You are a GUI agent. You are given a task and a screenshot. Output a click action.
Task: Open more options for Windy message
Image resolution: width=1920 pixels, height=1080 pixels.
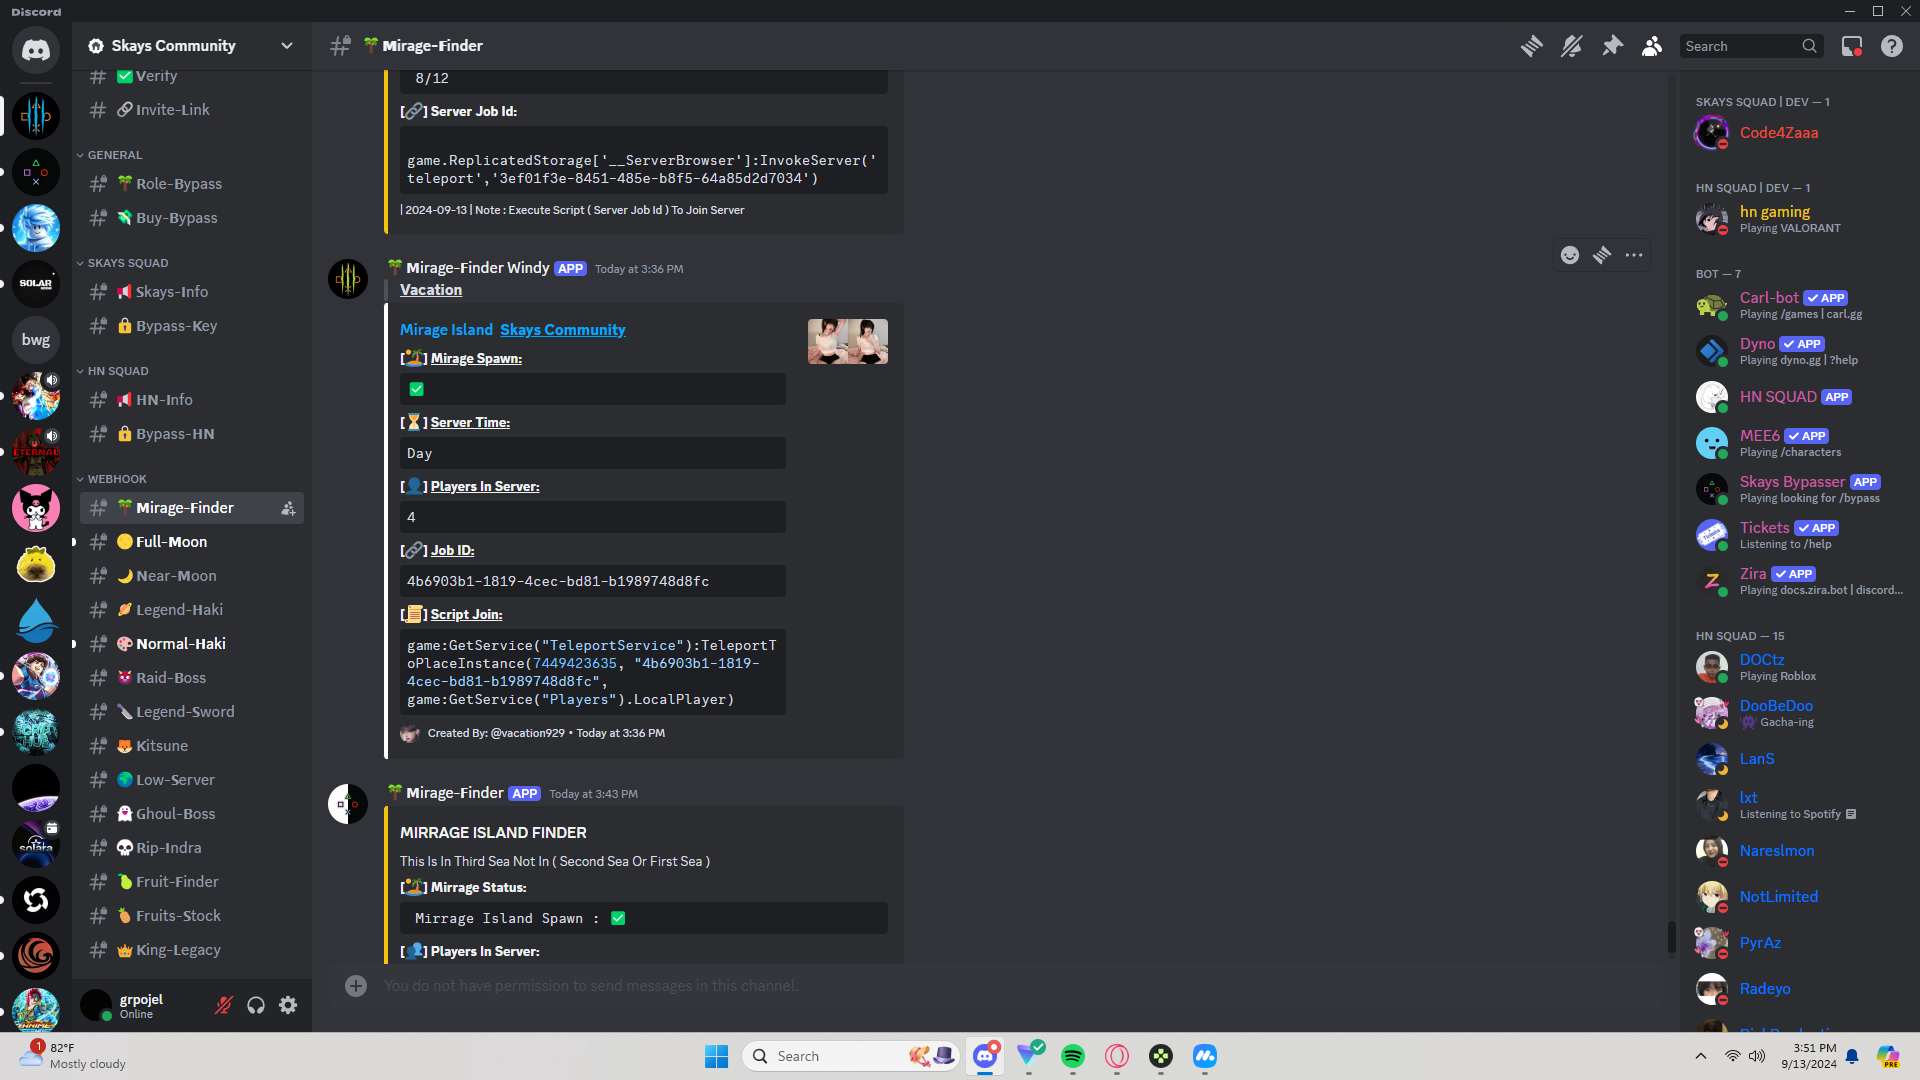[x=1634, y=255]
